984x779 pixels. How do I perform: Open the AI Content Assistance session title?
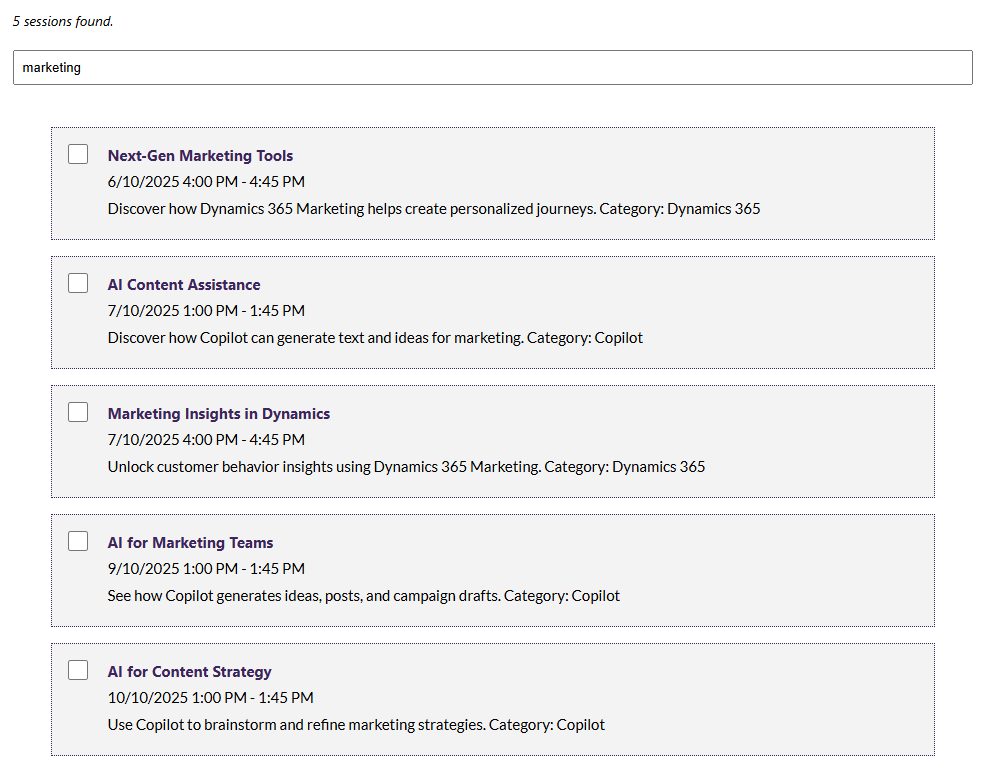pyautogui.click(x=184, y=285)
